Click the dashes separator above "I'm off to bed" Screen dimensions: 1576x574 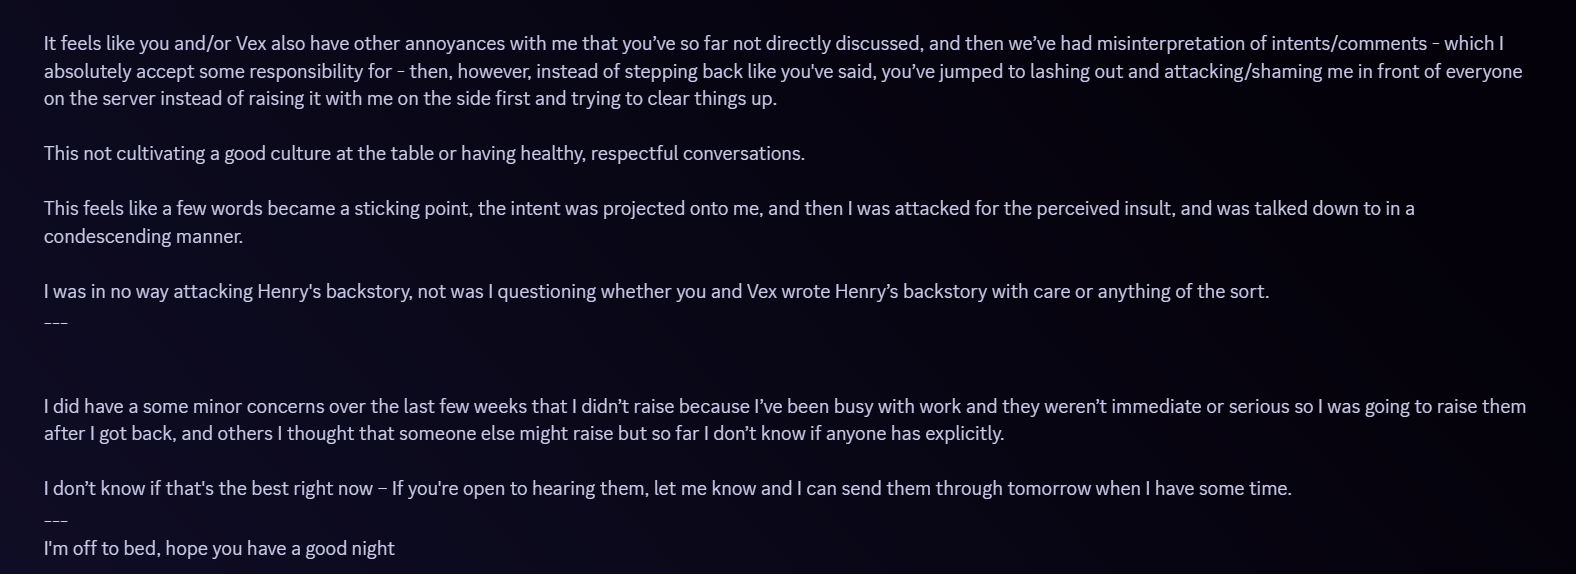coord(56,520)
